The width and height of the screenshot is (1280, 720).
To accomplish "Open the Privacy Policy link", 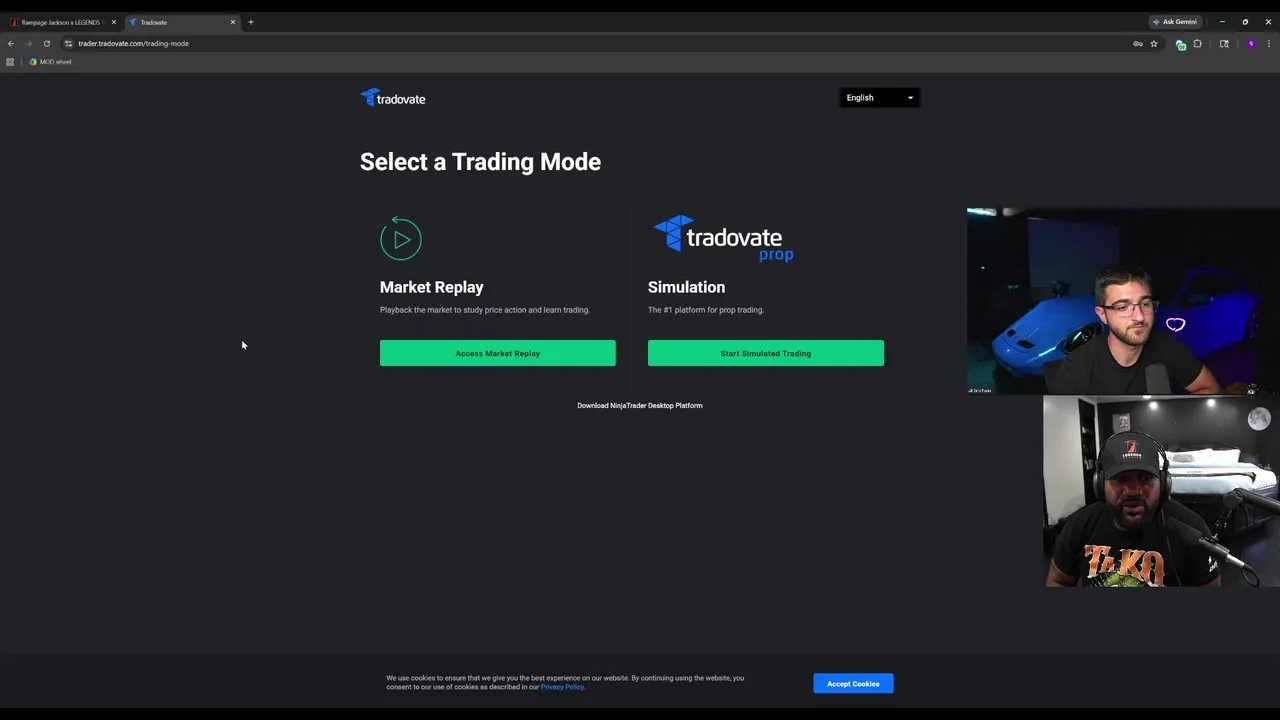I will pos(562,687).
